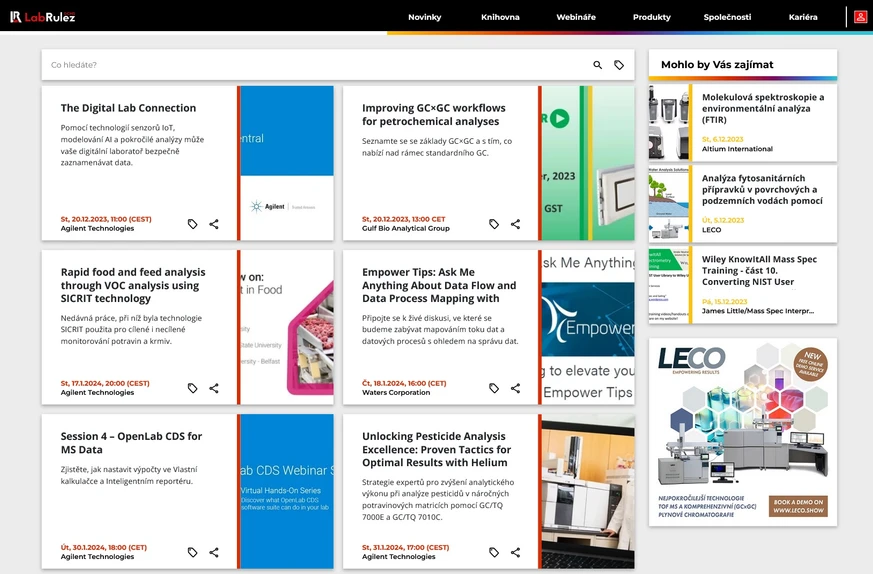Tag the Empower Tips webinar

(x=494, y=388)
